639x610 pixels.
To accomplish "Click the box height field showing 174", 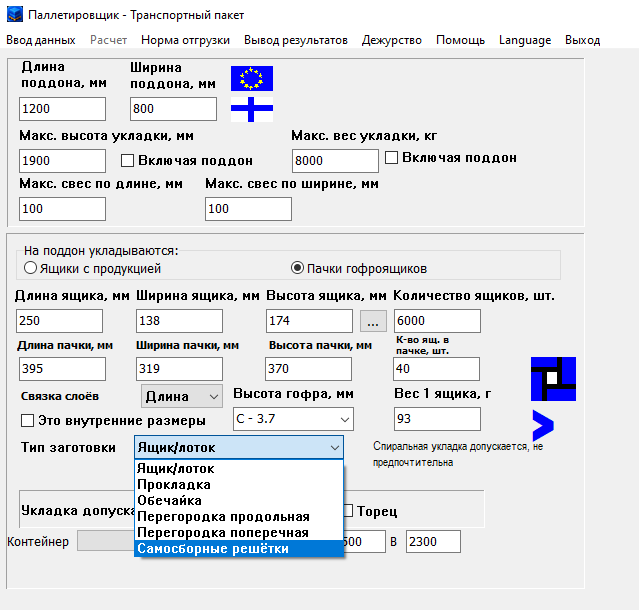I will pos(309,321).
